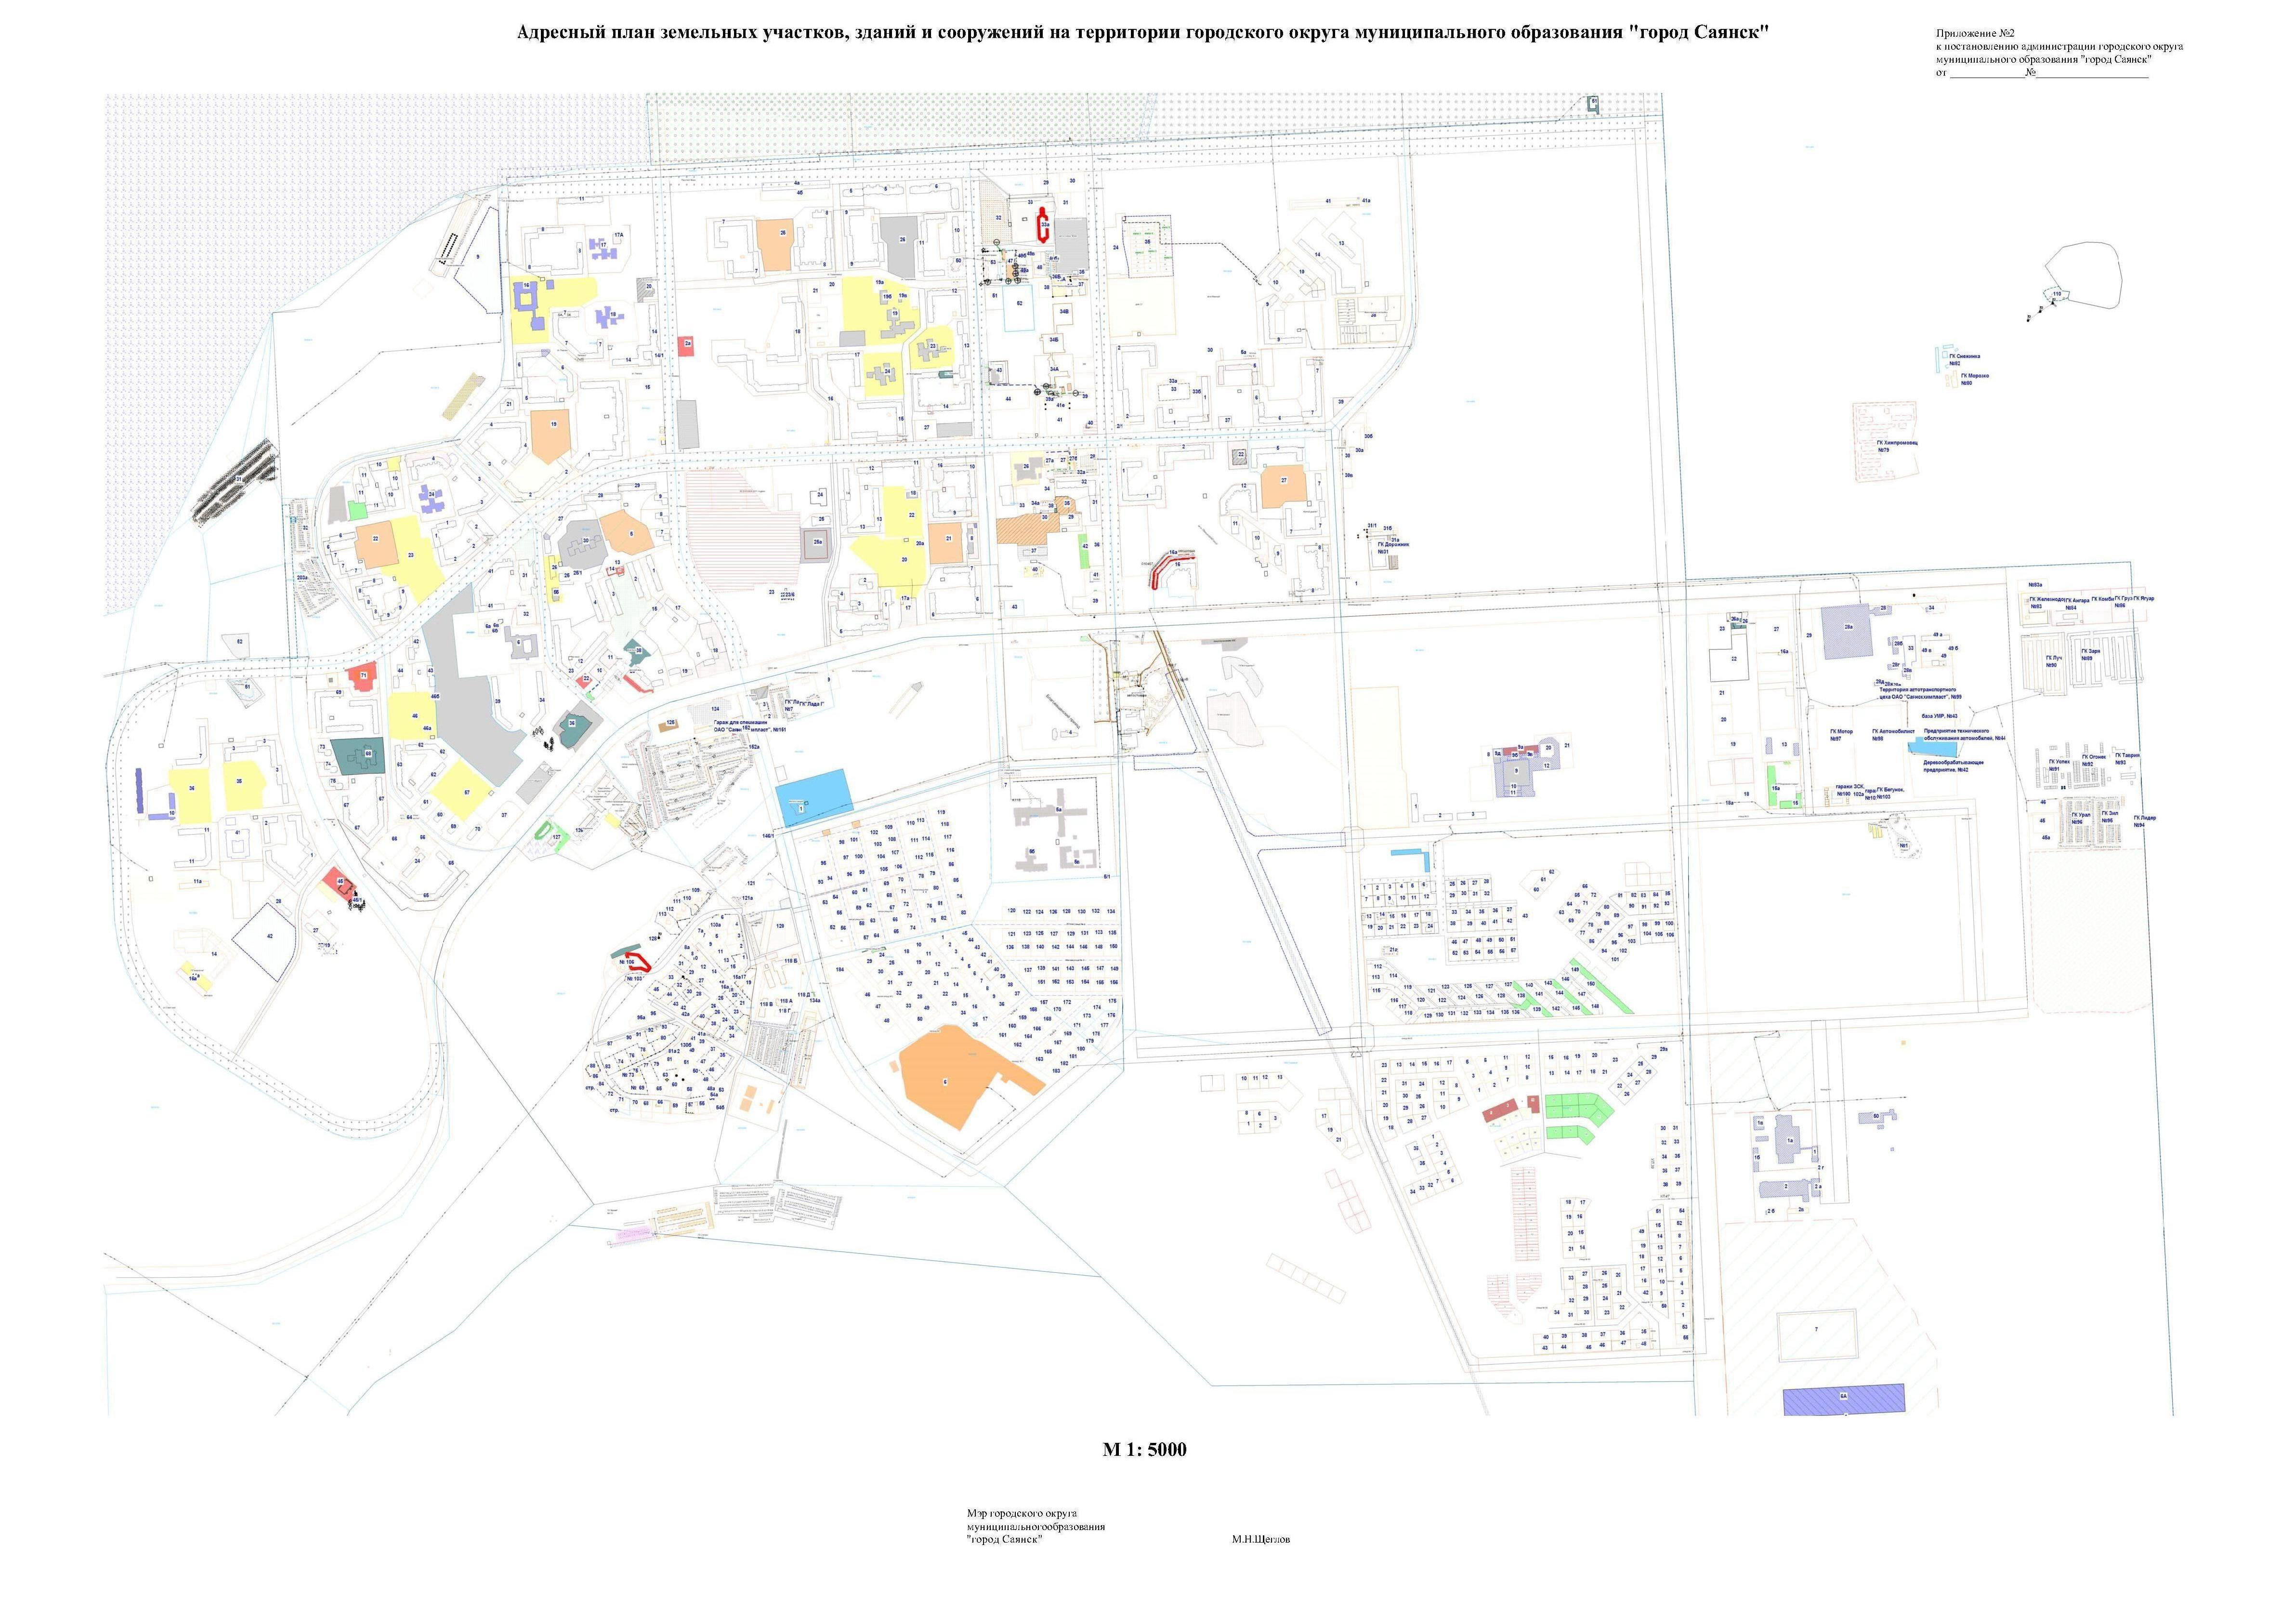Click the plot number 110 near outlined area
Viewport: 2296px width, 1624px height.
click(x=2056, y=294)
